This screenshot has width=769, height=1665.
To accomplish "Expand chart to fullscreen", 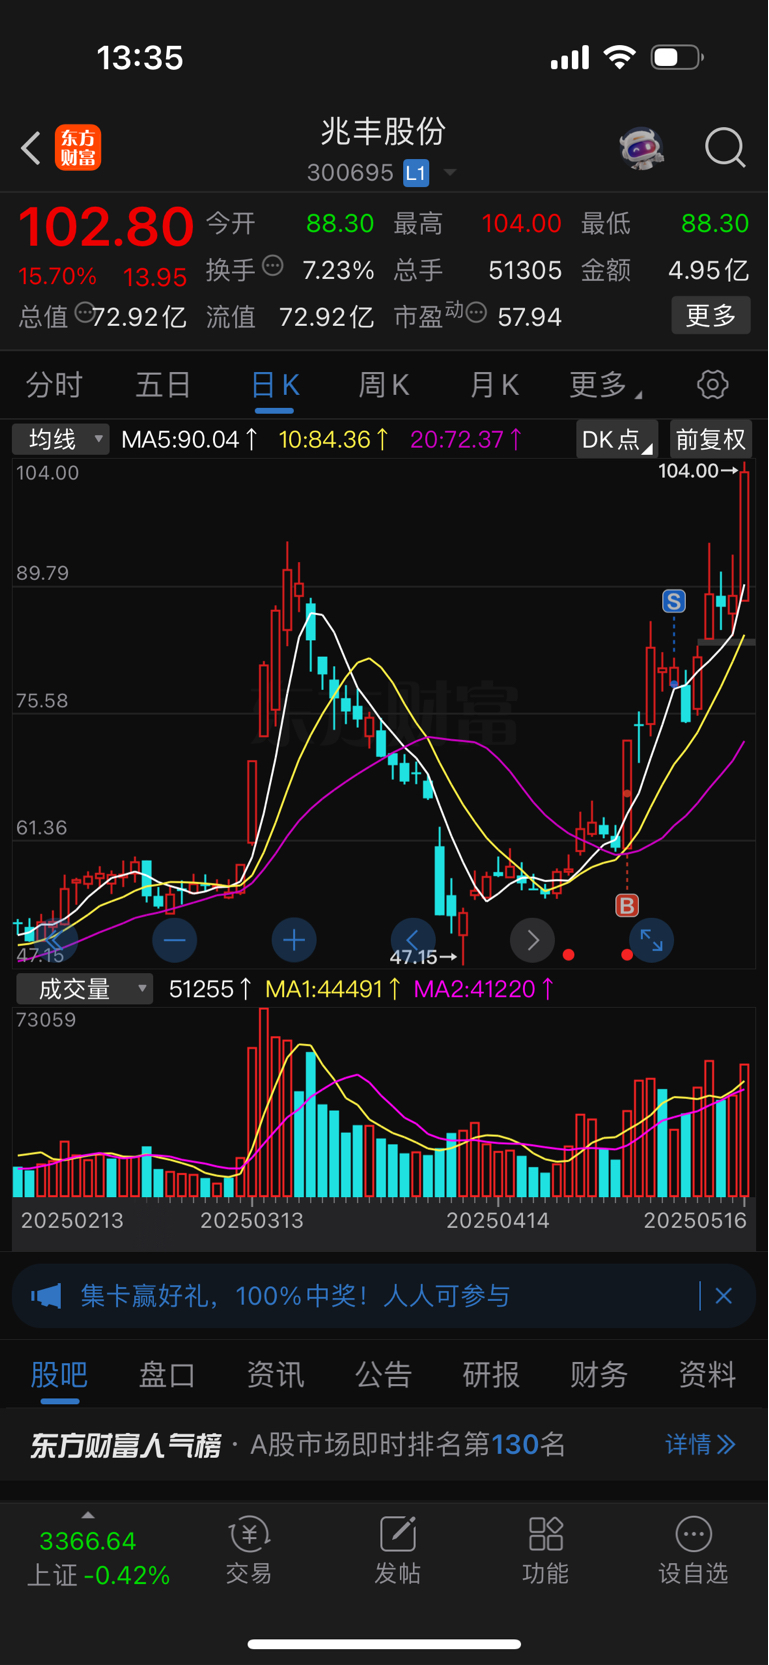I will [x=651, y=940].
